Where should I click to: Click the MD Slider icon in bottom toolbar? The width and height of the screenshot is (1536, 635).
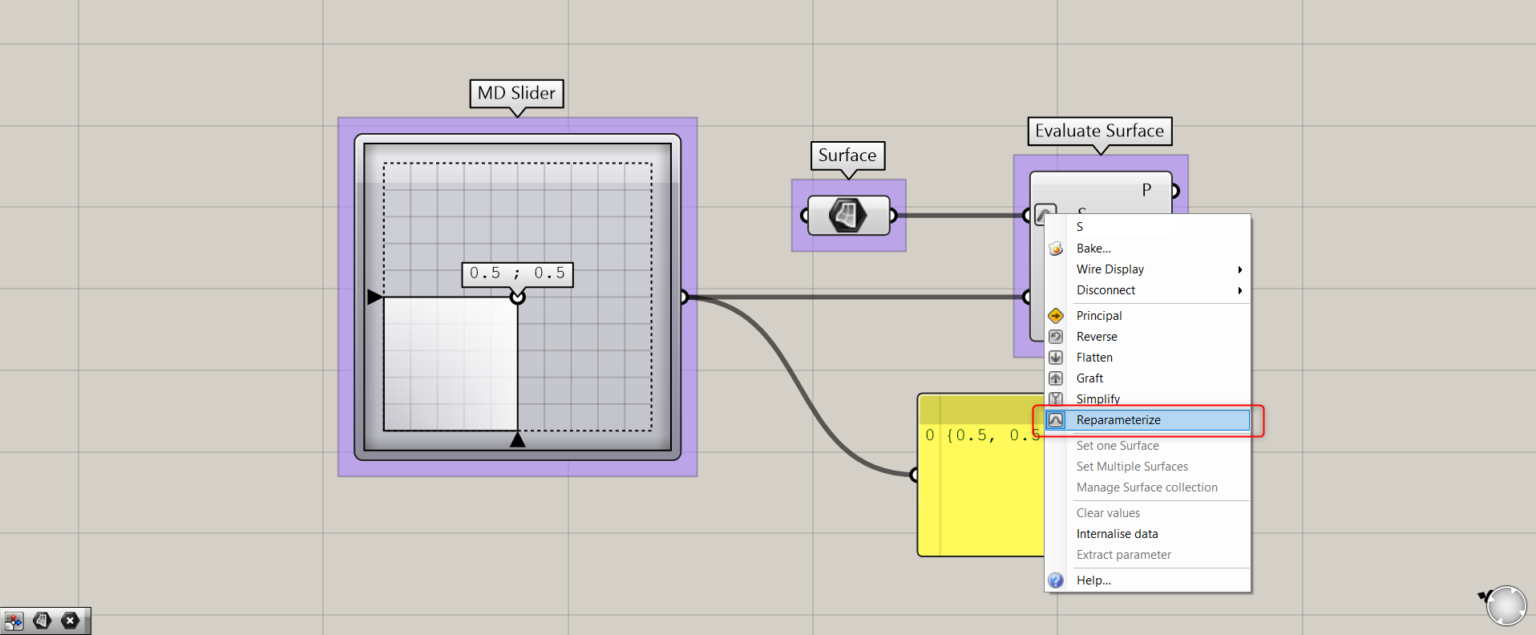coord(15,621)
